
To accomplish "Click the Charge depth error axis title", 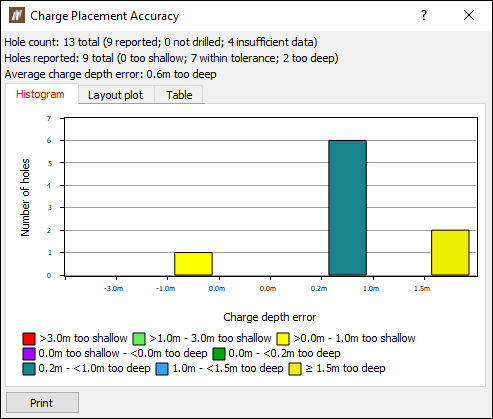I will [x=270, y=317].
